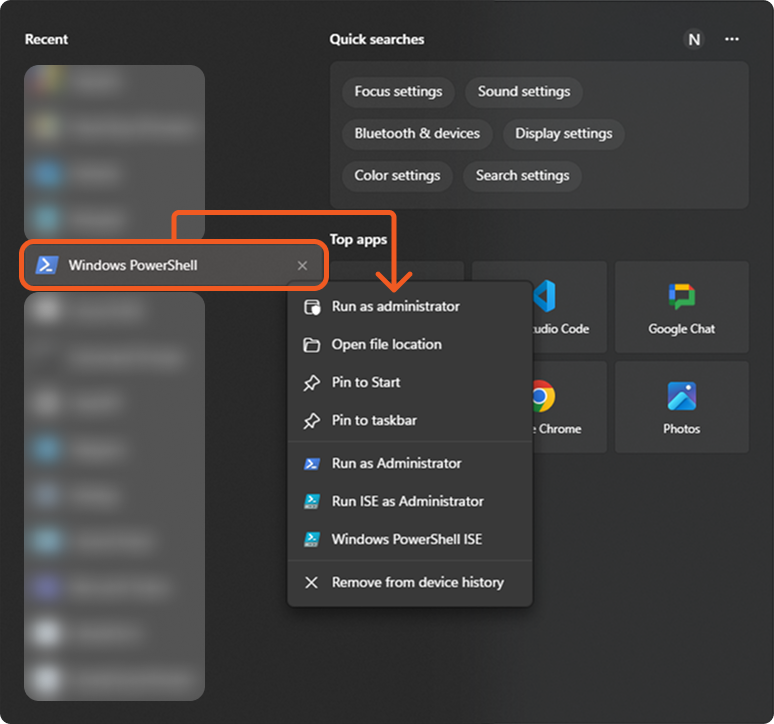Click Remove from device history
The width and height of the screenshot is (774, 724).
click(417, 582)
